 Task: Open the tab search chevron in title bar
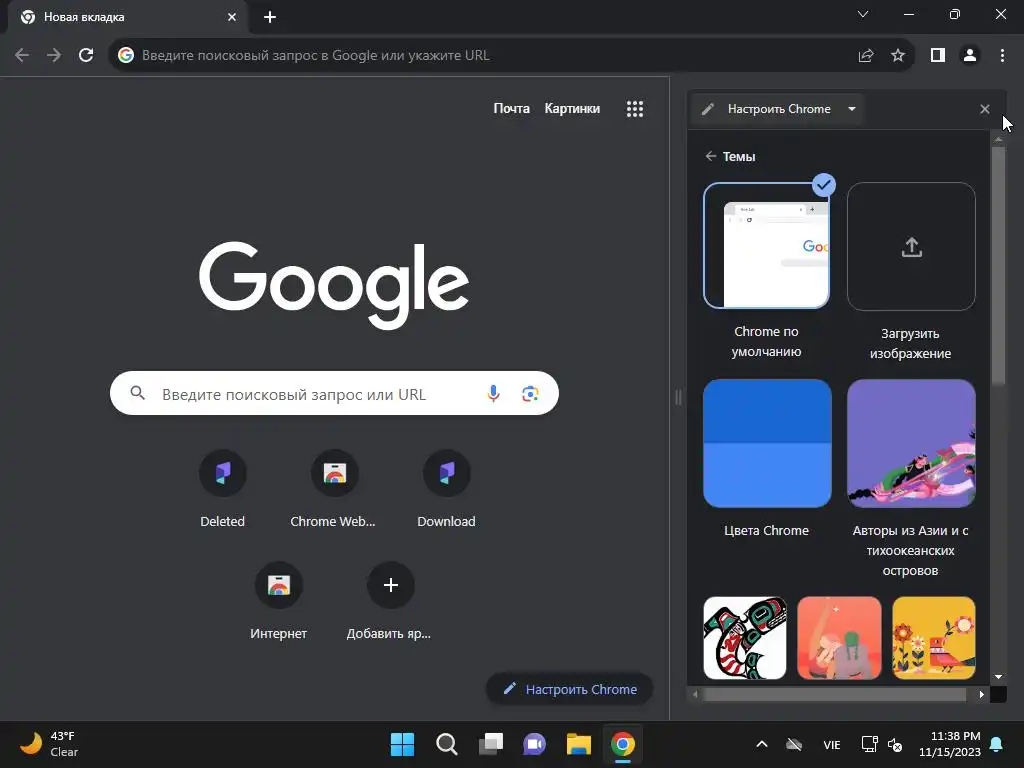click(863, 14)
